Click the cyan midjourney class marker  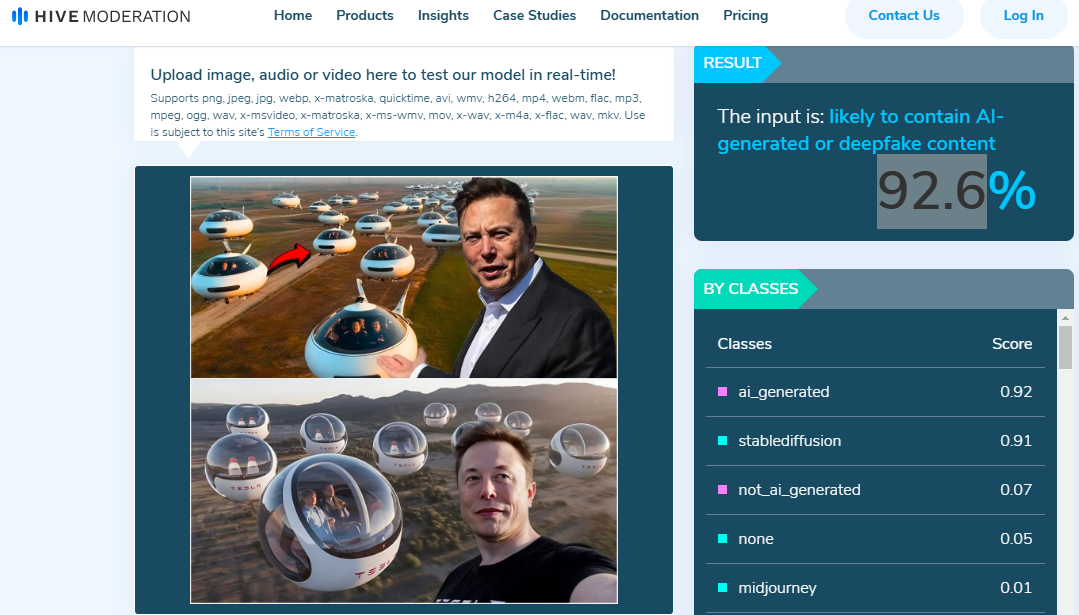pos(722,588)
